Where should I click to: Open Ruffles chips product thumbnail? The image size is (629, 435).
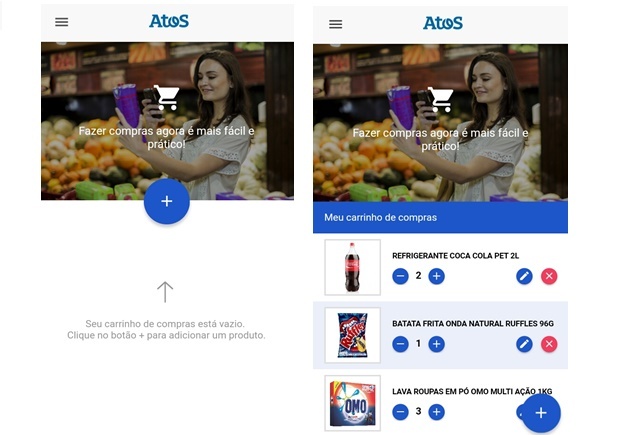[352, 335]
